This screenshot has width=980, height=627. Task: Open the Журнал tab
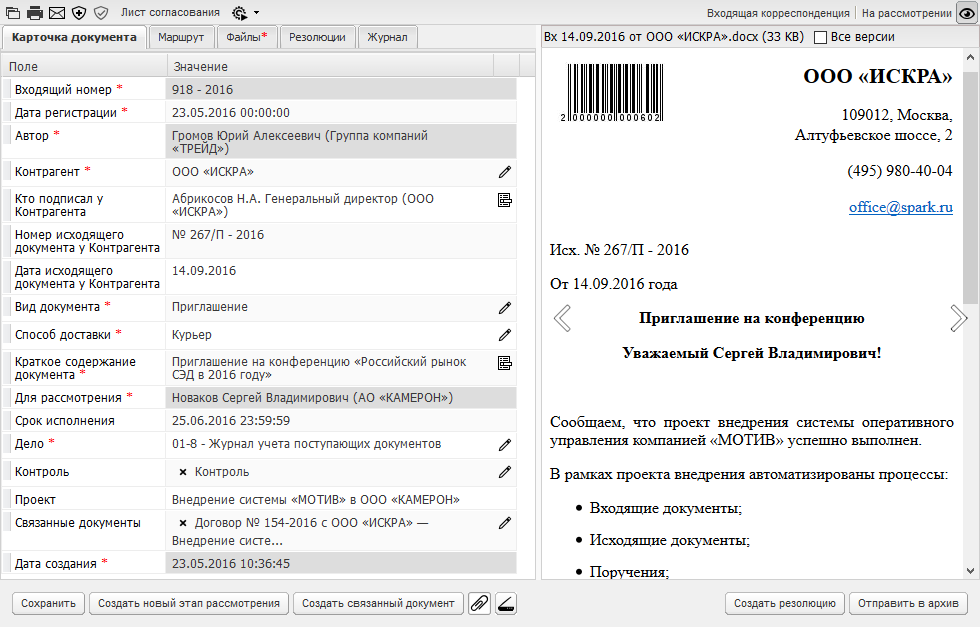point(388,37)
